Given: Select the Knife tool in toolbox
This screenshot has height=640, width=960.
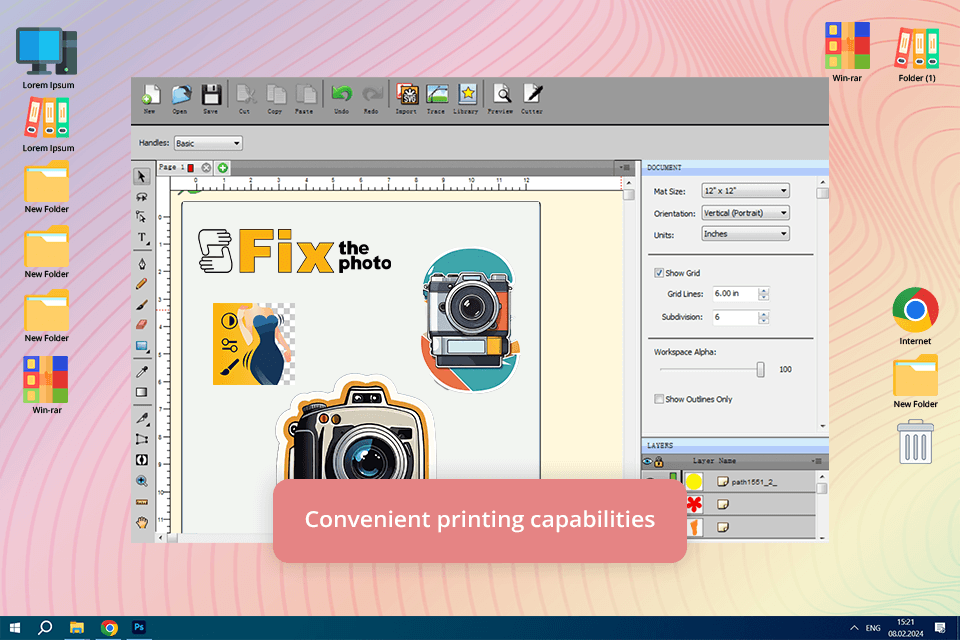Looking at the screenshot, I should tap(141, 418).
